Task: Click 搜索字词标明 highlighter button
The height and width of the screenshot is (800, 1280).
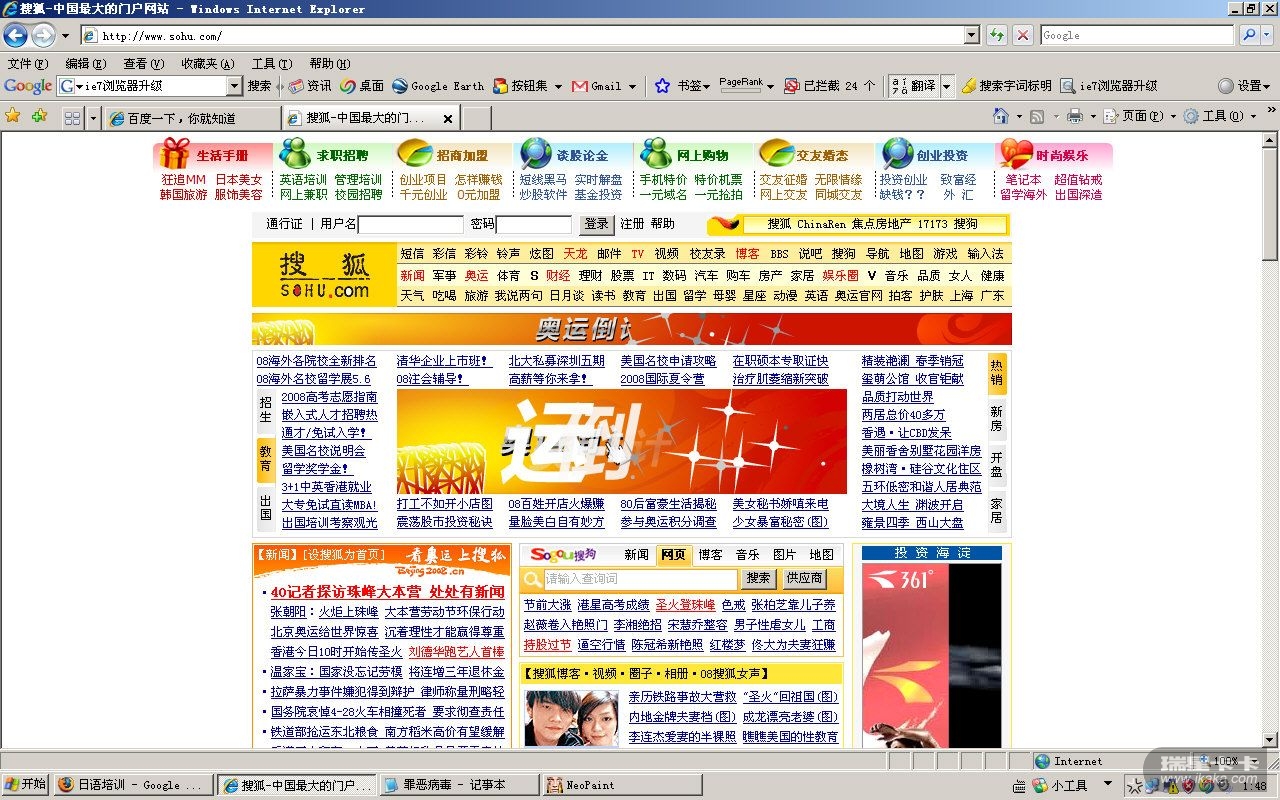Action: click(x=1007, y=86)
